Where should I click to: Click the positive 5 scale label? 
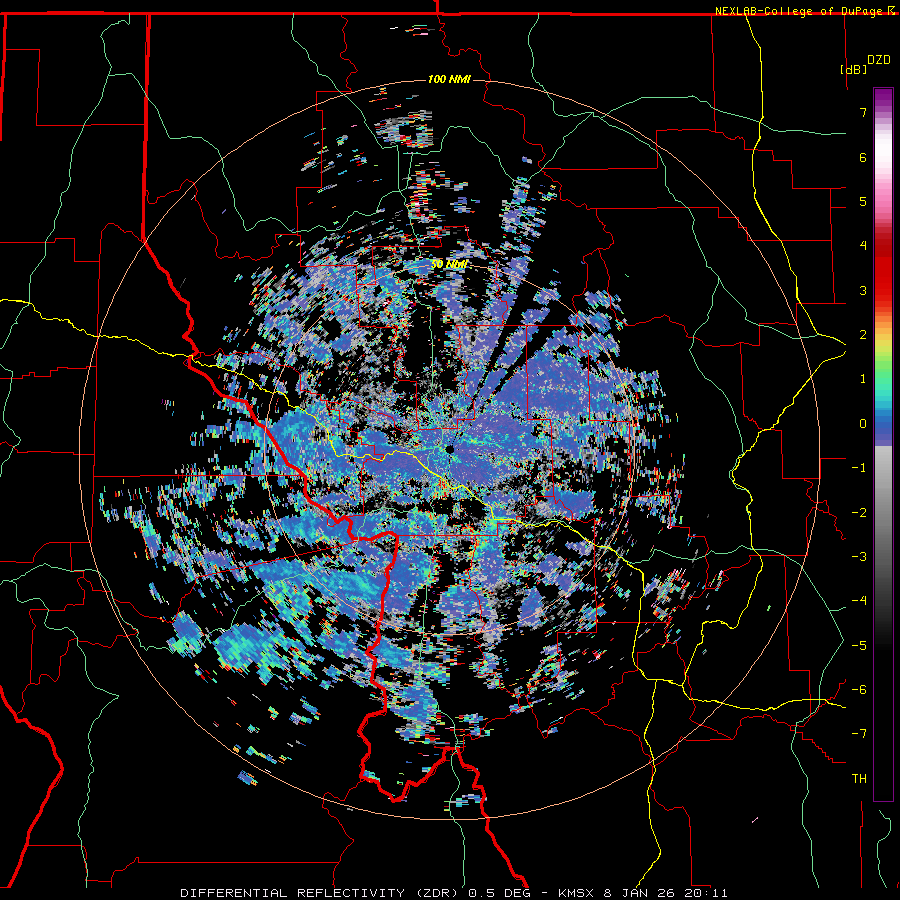tap(863, 201)
